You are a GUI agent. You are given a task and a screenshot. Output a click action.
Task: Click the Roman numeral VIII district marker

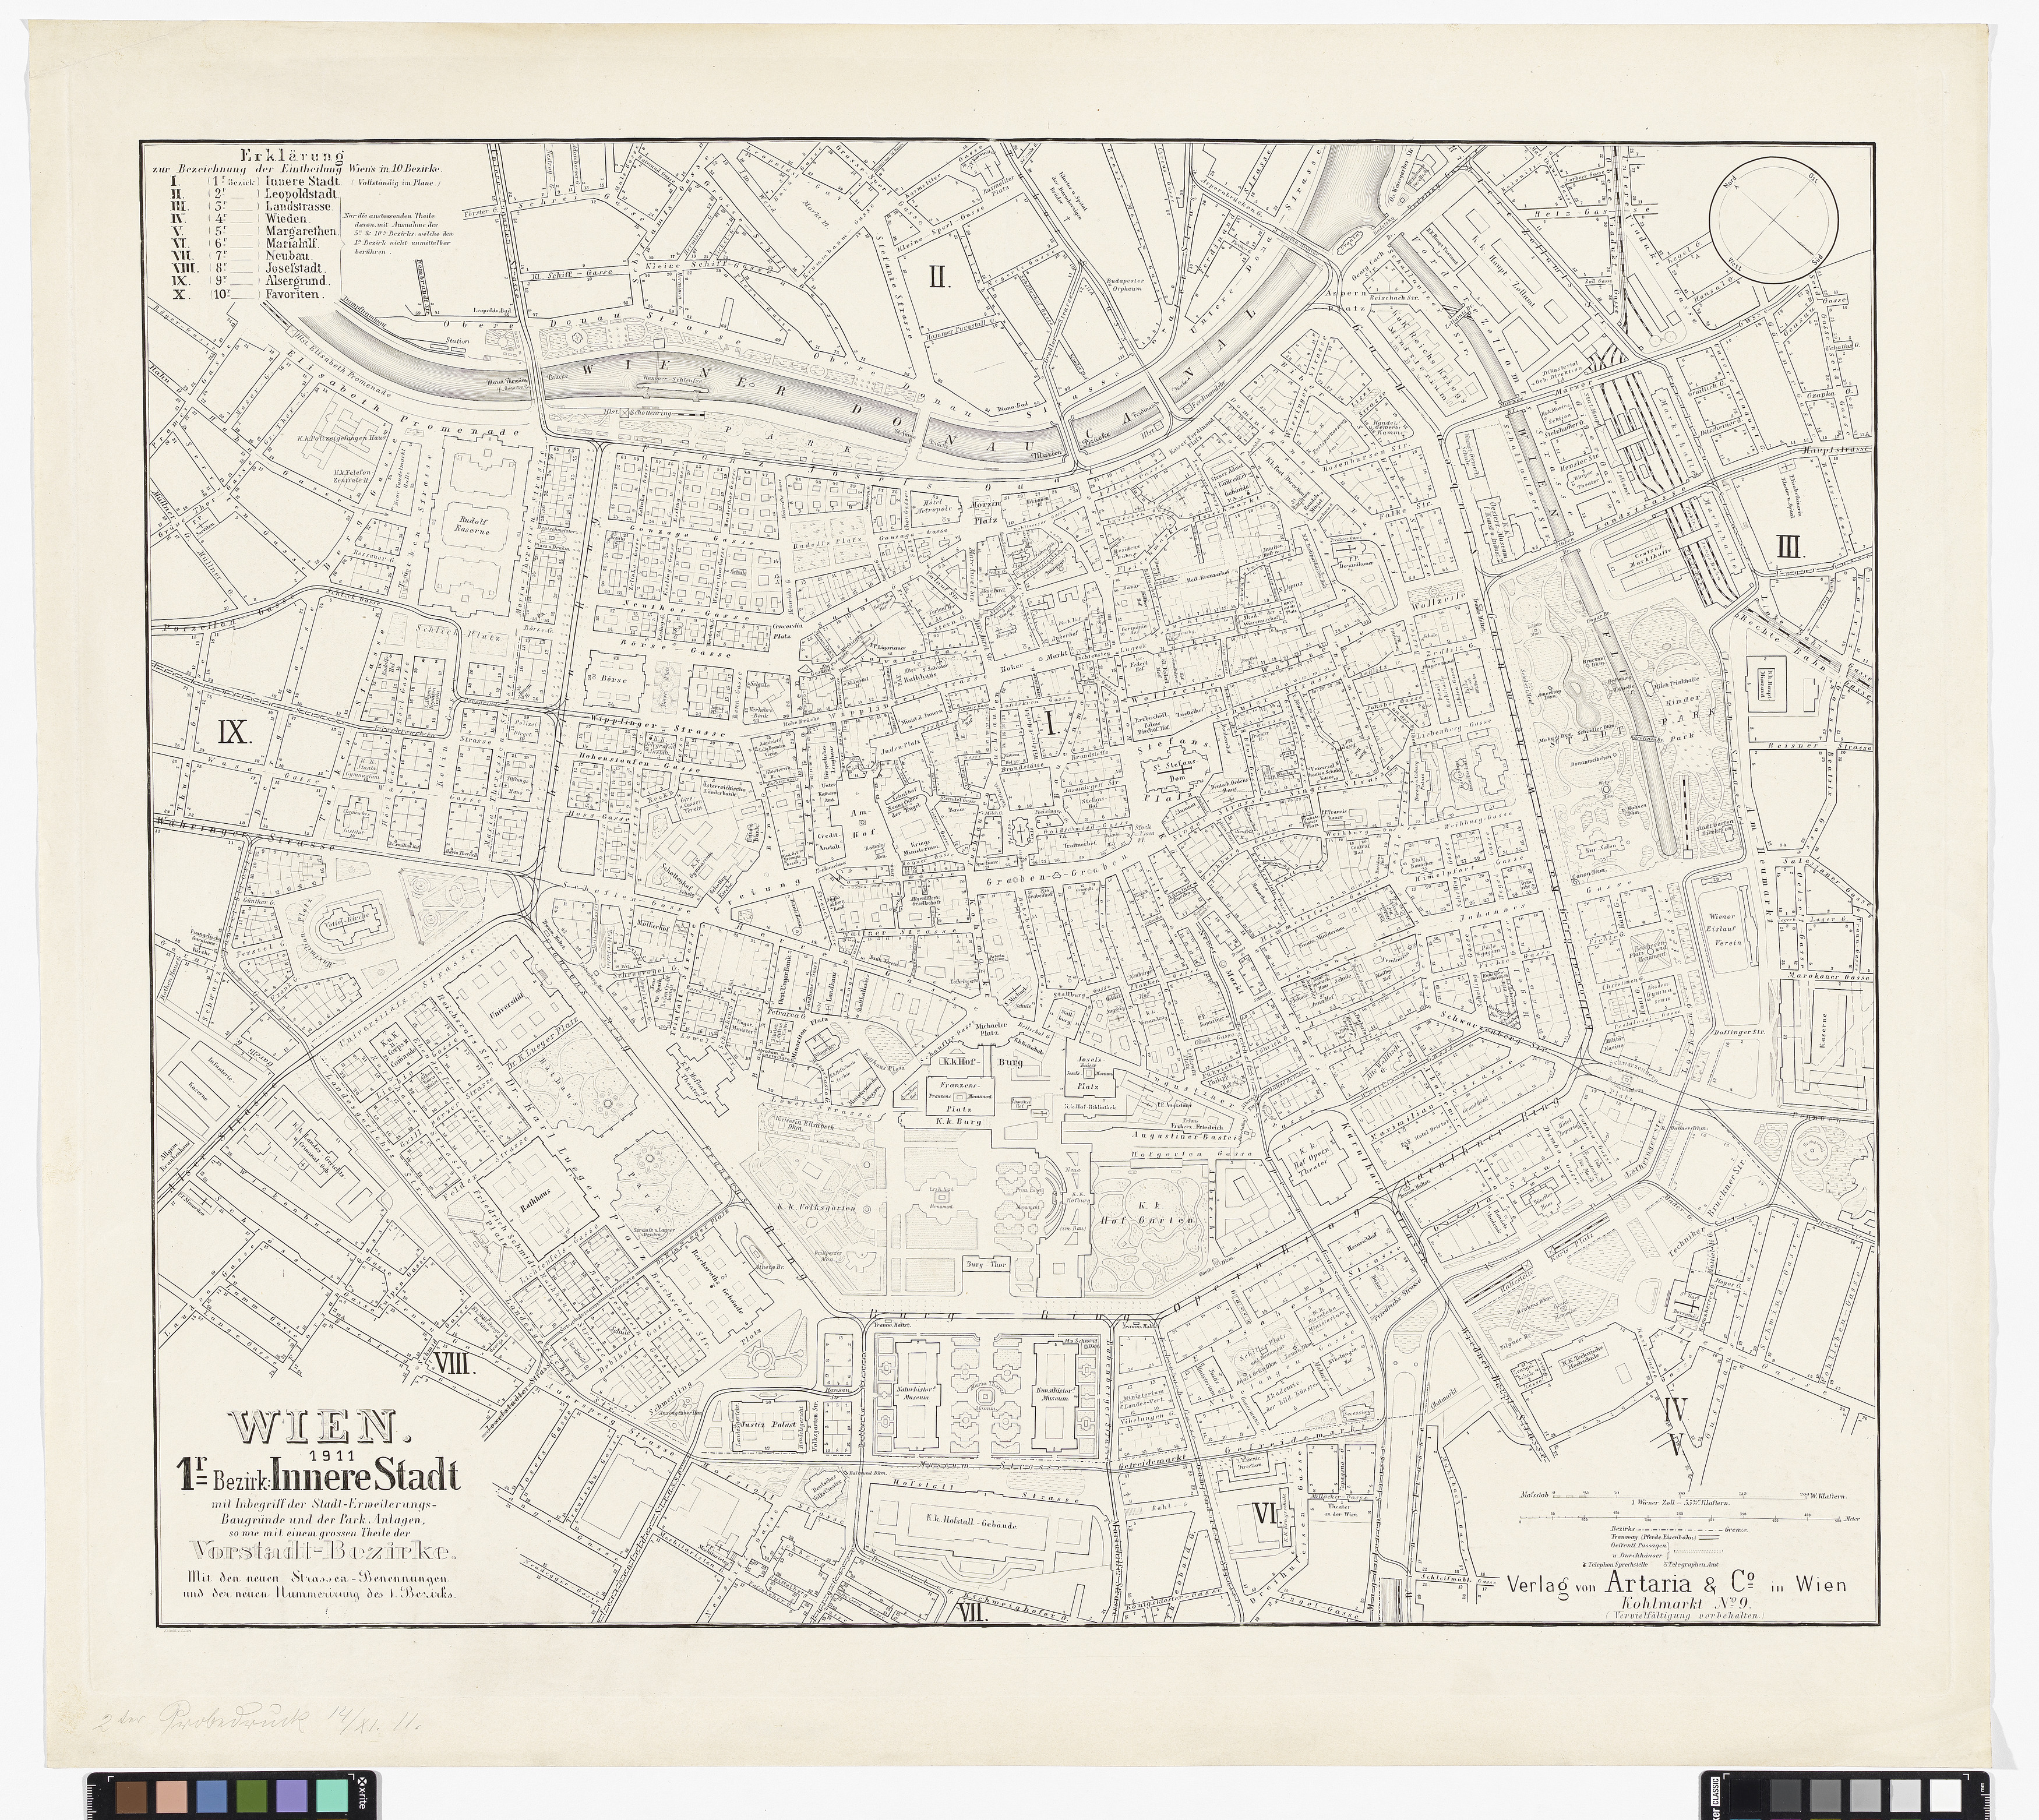pos(452,1363)
